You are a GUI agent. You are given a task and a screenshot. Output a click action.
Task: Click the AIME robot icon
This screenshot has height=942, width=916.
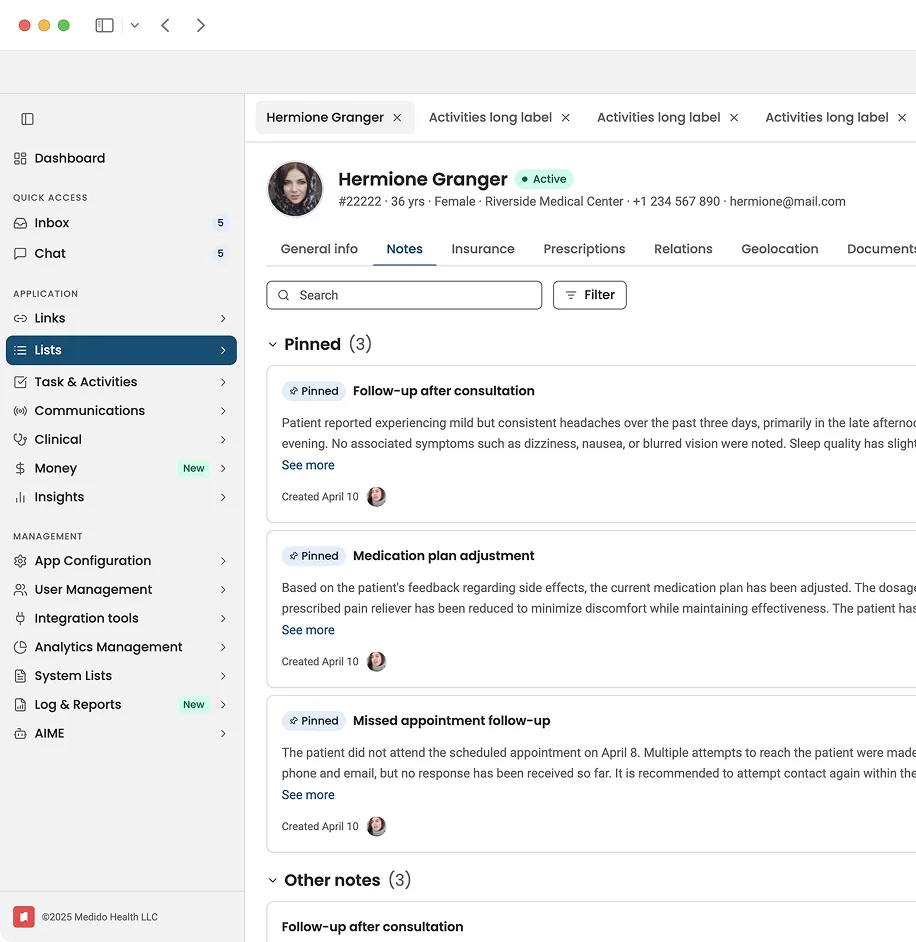[x=20, y=734]
